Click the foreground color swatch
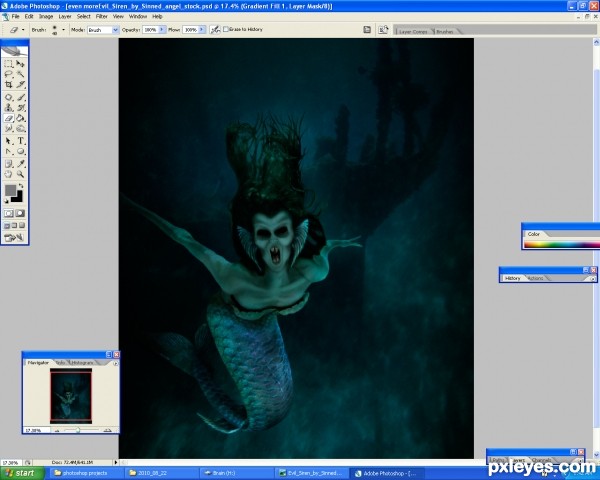 [10, 190]
